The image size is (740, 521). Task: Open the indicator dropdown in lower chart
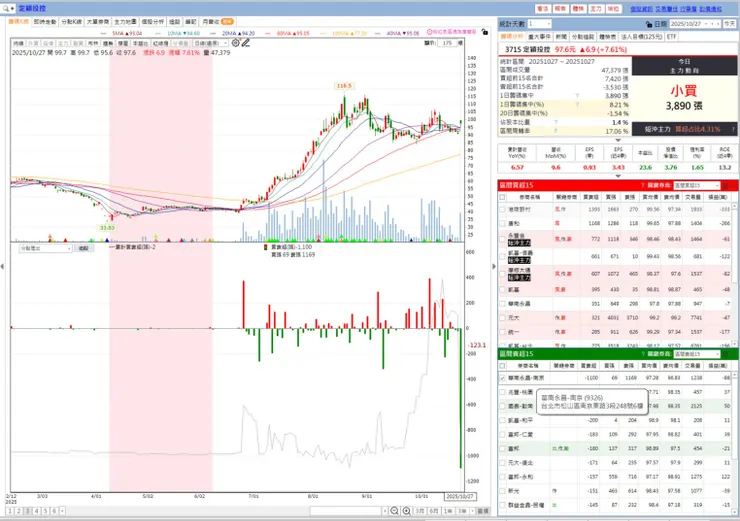[x=45, y=248]
